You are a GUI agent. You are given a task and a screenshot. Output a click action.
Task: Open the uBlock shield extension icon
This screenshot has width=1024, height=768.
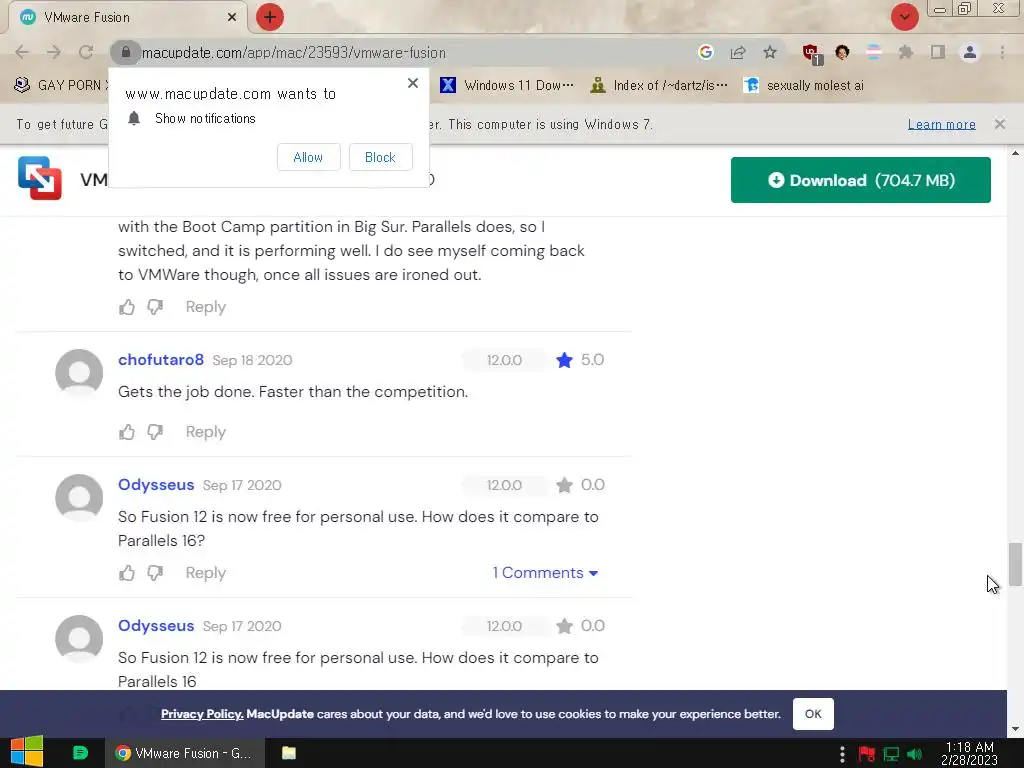click(x=812, y=54)
